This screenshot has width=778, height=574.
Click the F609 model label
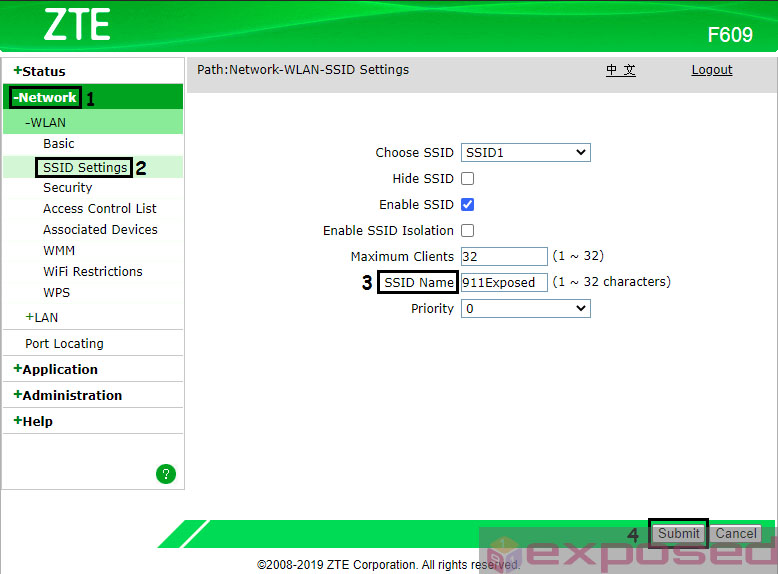coord(730,35)
